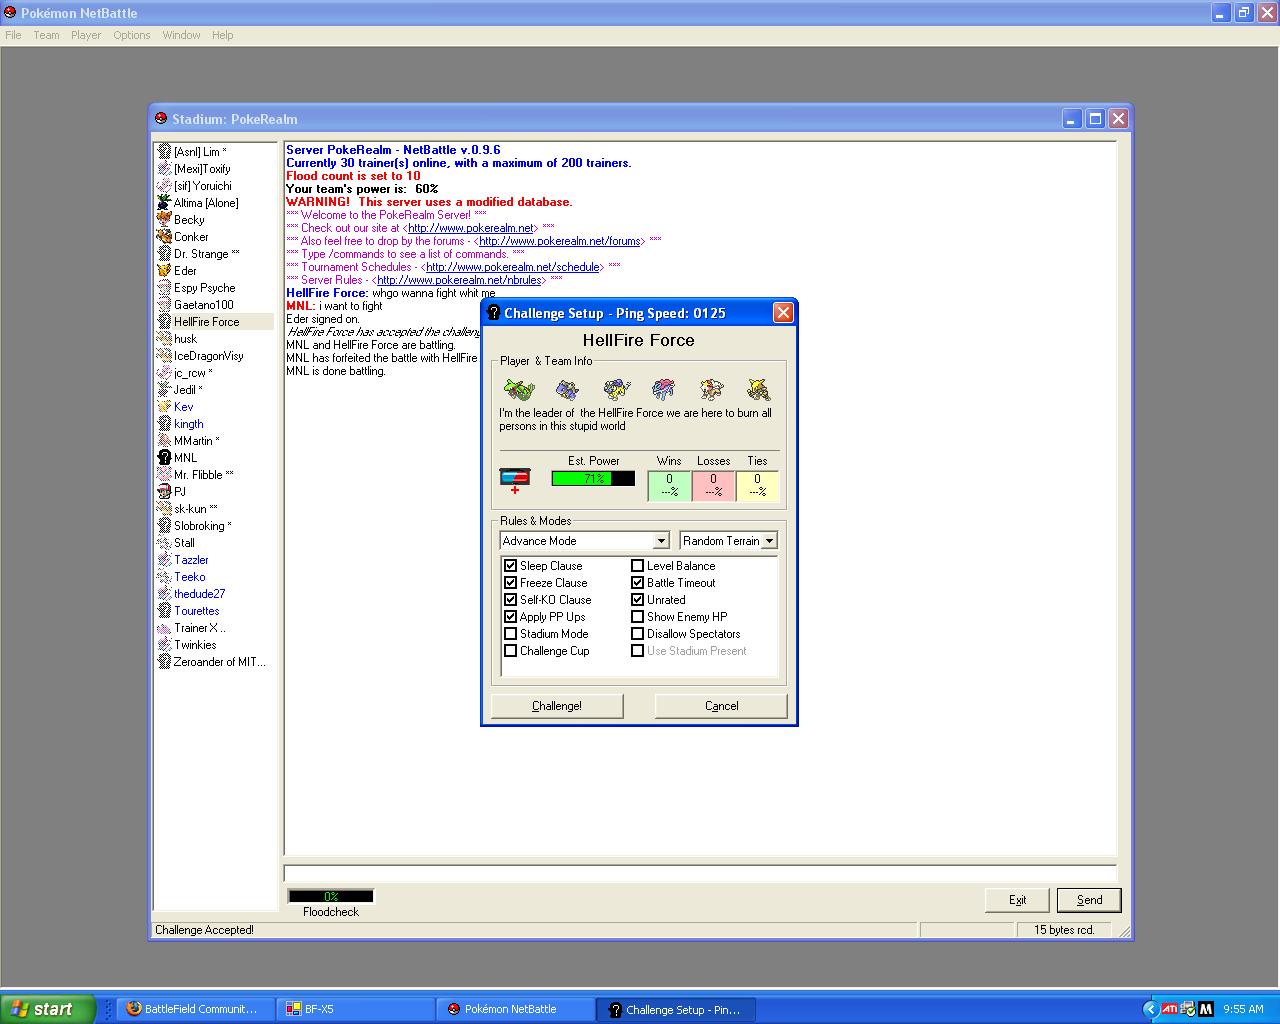
Task: Enable the Challenge Cup checkbox
Action: click(x=510, y=651)
